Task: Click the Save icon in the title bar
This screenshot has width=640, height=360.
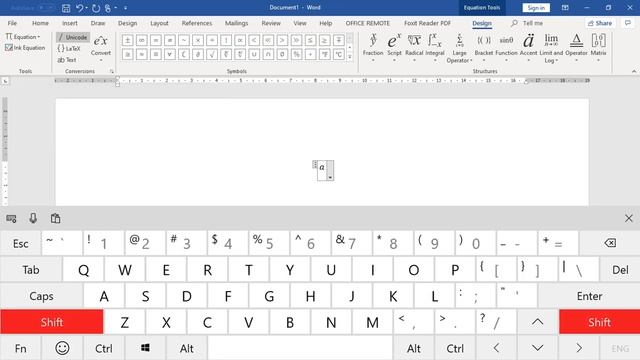Action: [x=66, y=8]
